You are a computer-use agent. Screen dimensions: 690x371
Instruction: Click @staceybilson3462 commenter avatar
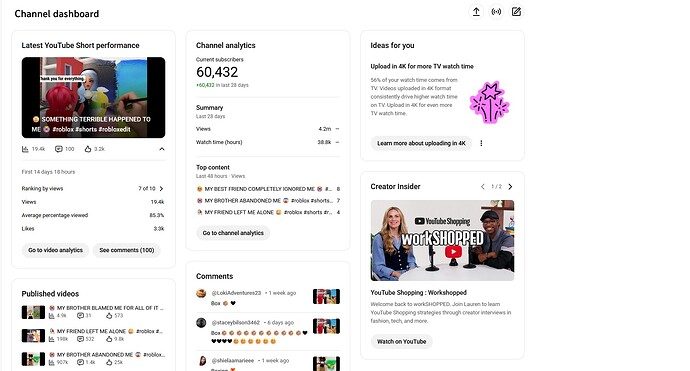[x=201, y=323]
